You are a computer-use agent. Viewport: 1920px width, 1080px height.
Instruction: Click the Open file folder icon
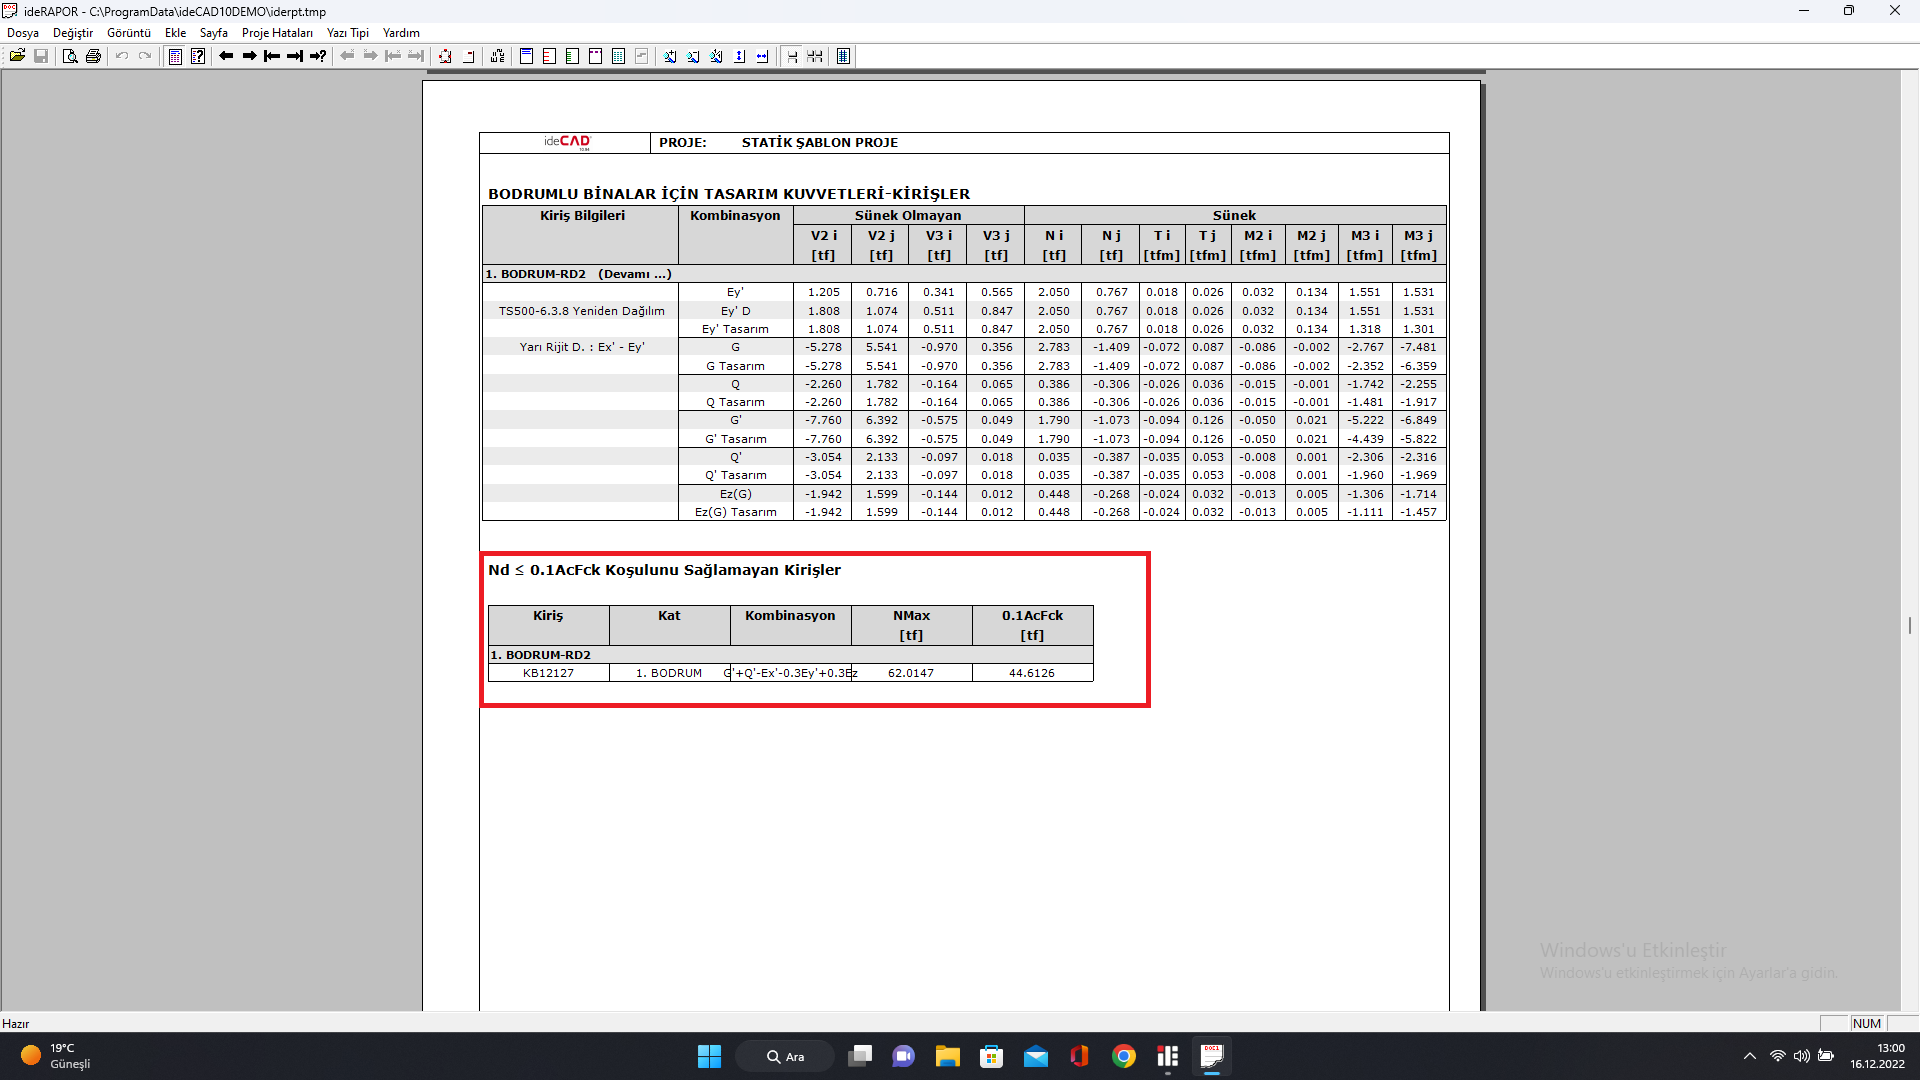[17, 56]
